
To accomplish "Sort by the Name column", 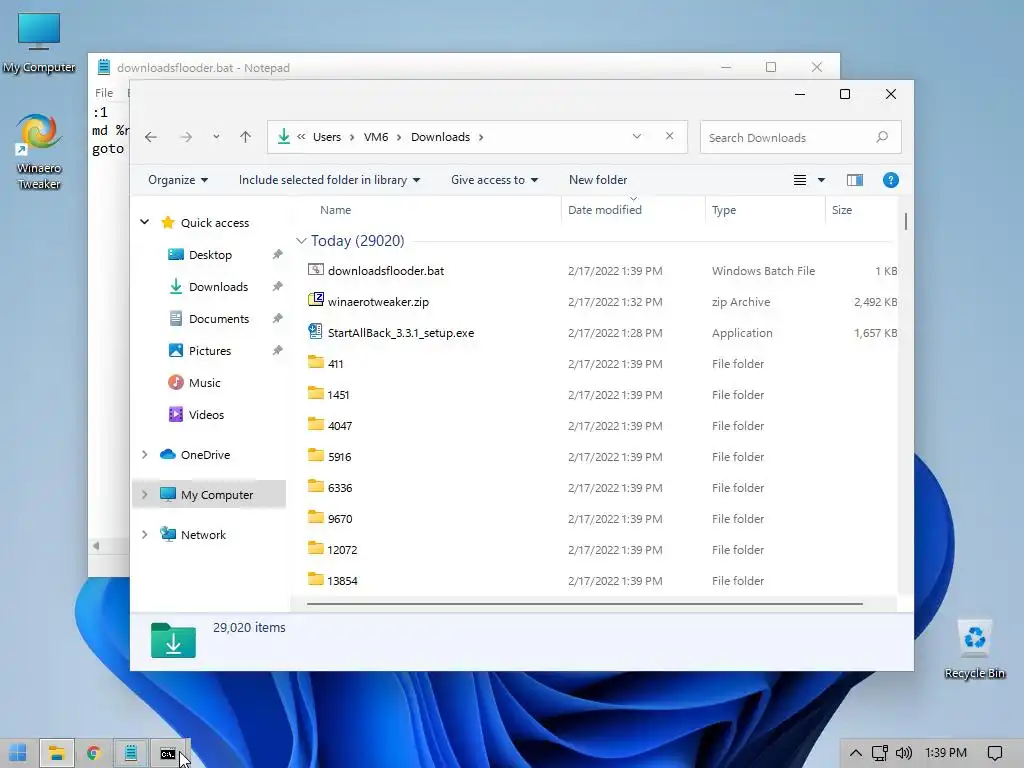I will coord(336,210).
